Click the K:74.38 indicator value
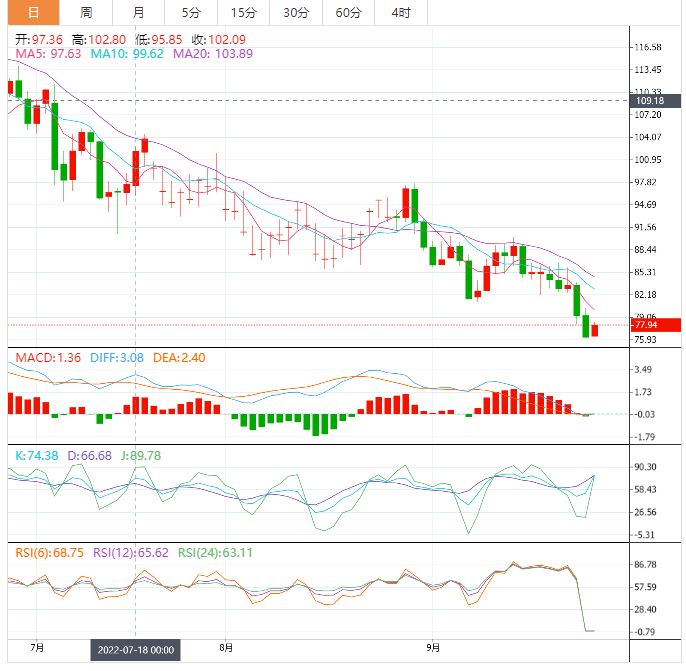The image size is (686, 671). click(x=37, y=456)
